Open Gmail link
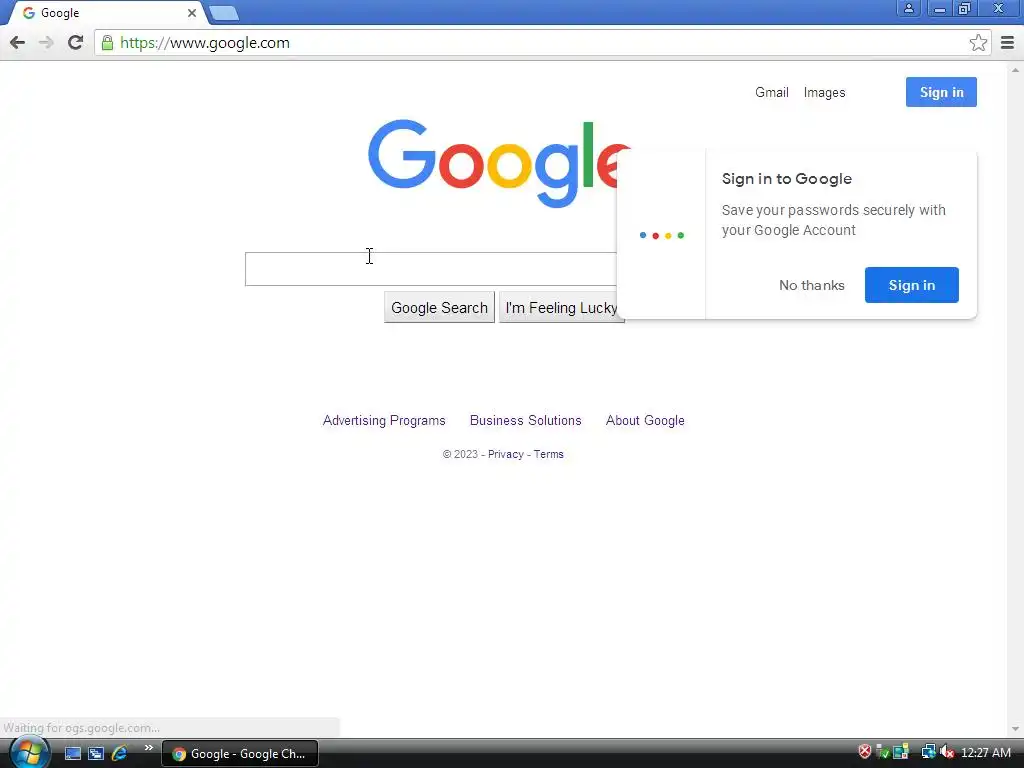This screenshot has width=1024, height=768. pos(772,93)
